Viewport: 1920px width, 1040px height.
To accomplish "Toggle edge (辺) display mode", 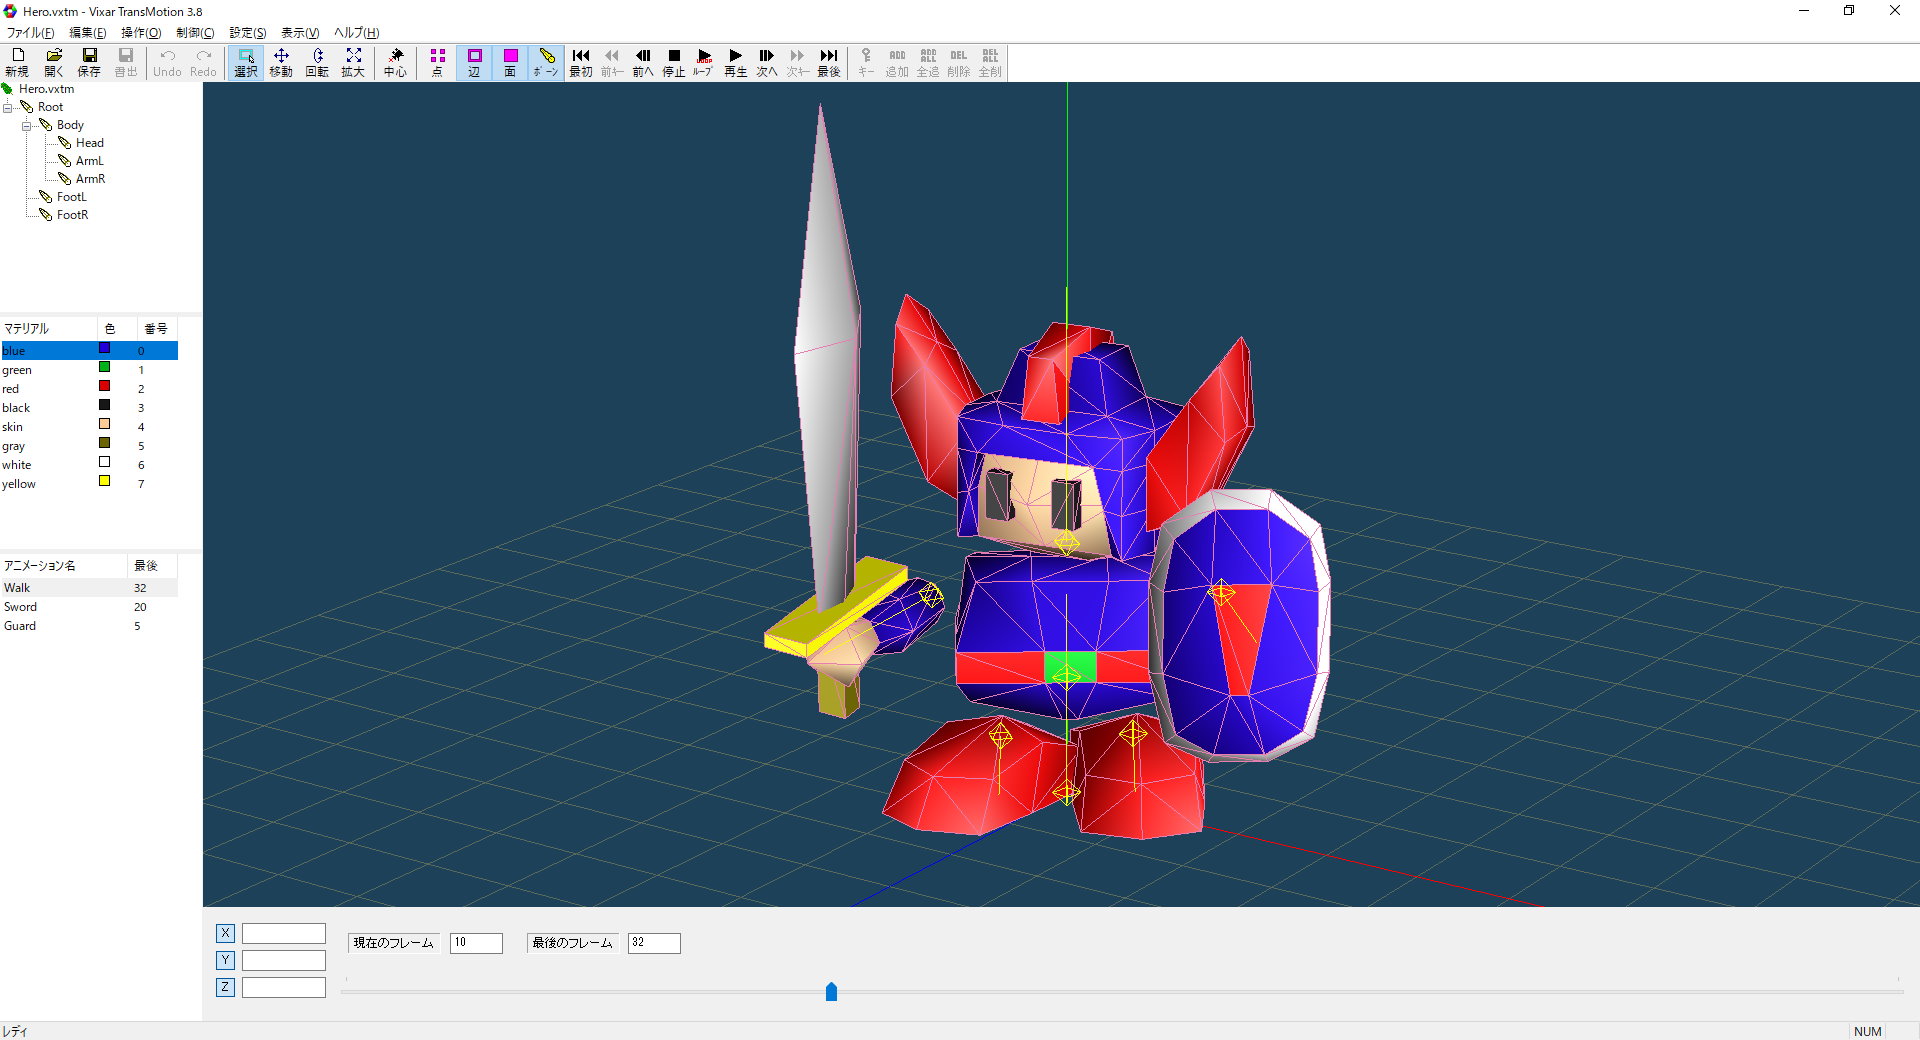I will (474, 62).
